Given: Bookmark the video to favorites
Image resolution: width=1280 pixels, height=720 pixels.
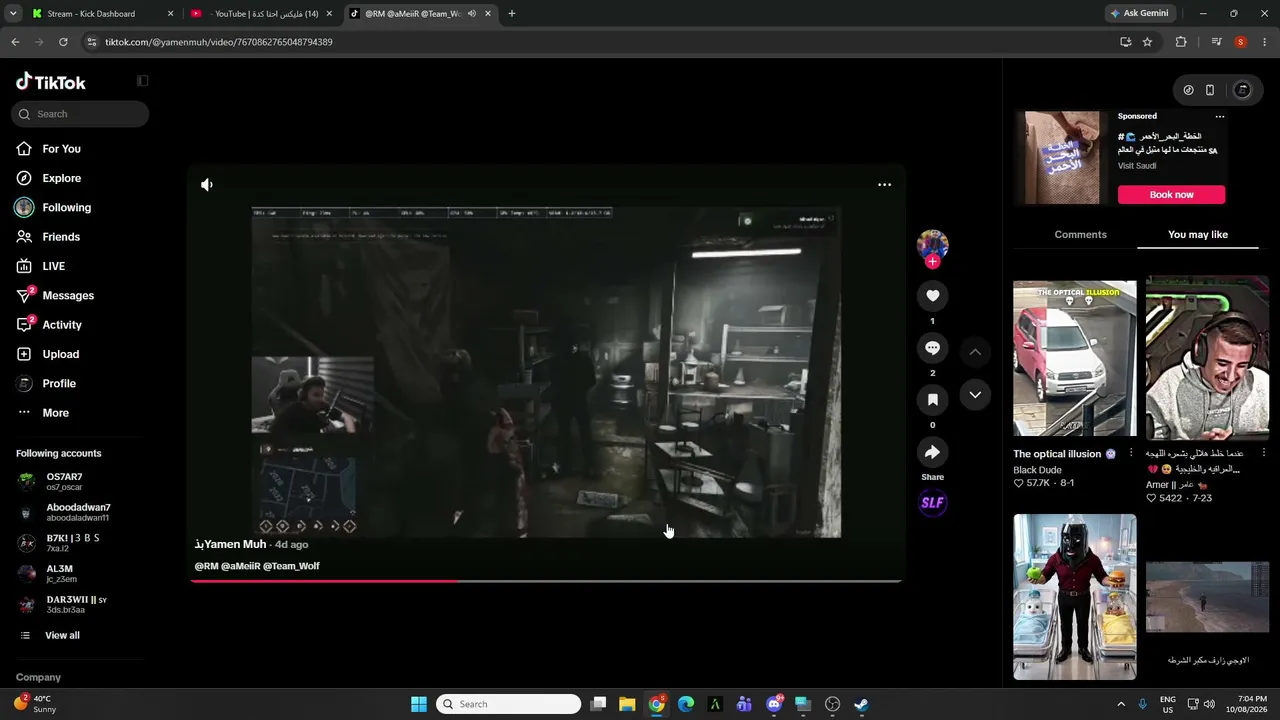Looking at the screenshot, I should click(932, 400).
